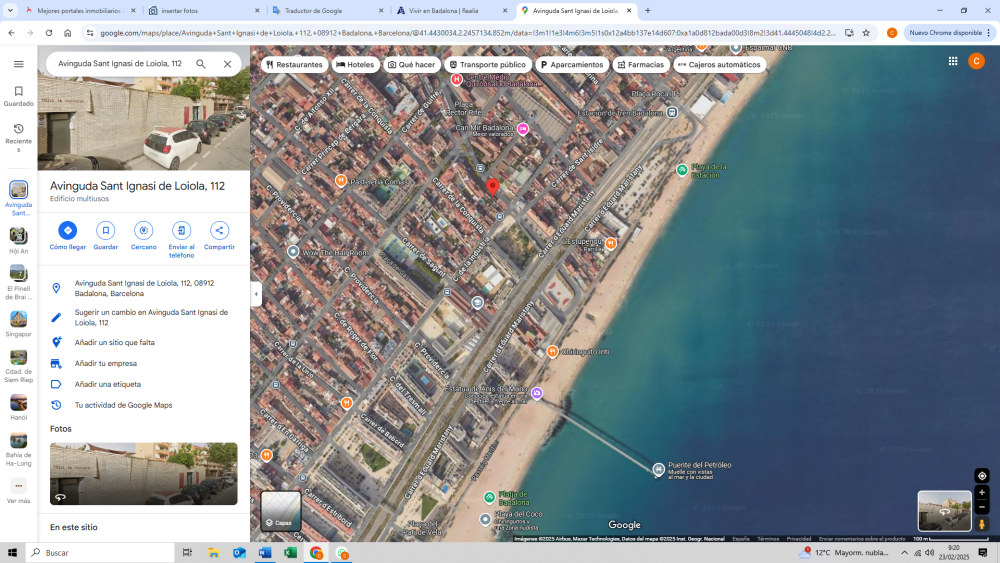Screen dimensions: 1000x563
Task: Click Guardar to save this place
Action: 106,236
